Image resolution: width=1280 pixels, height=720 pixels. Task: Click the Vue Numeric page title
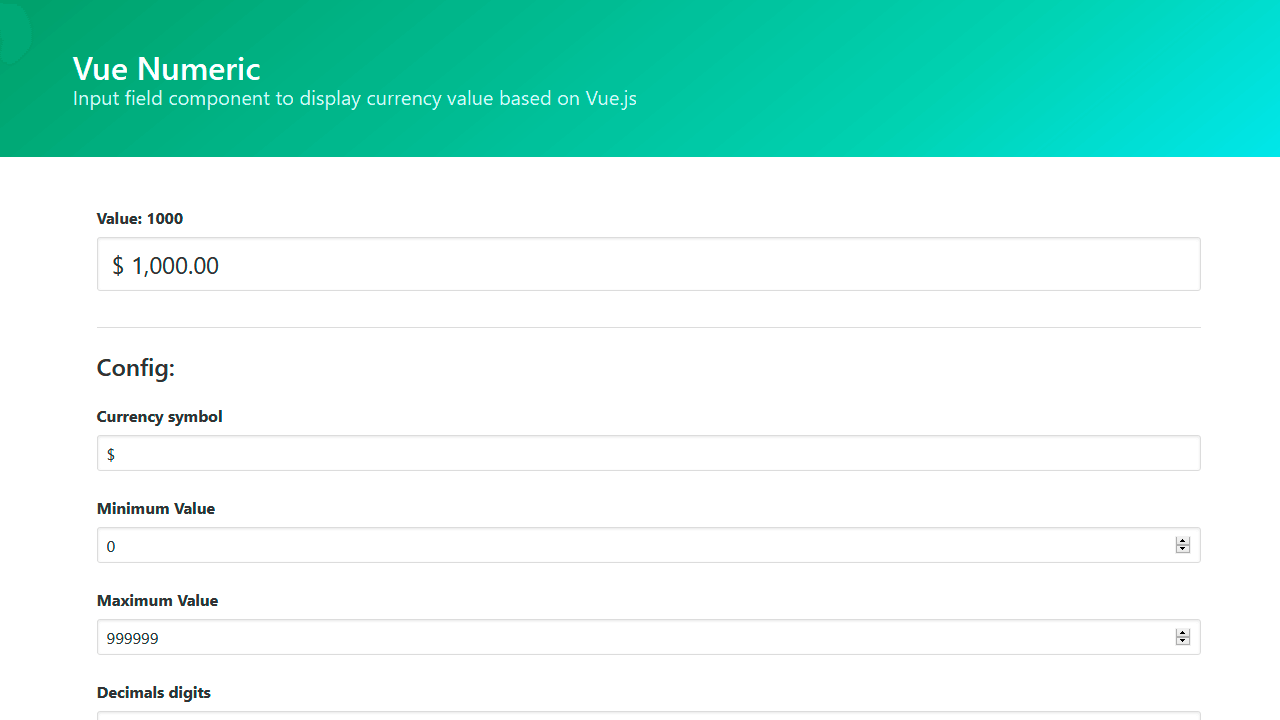pos(166,69)
